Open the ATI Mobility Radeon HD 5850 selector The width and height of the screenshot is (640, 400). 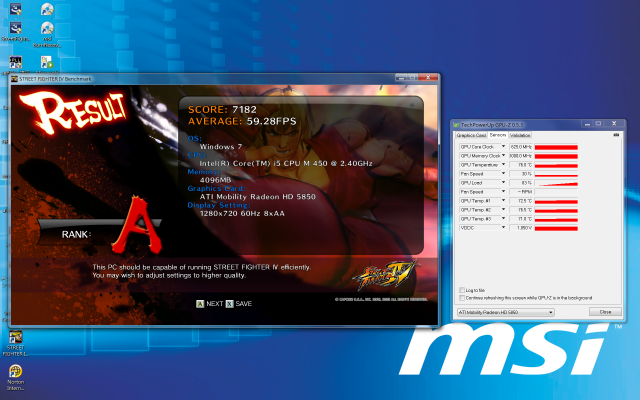coord(506,312)
